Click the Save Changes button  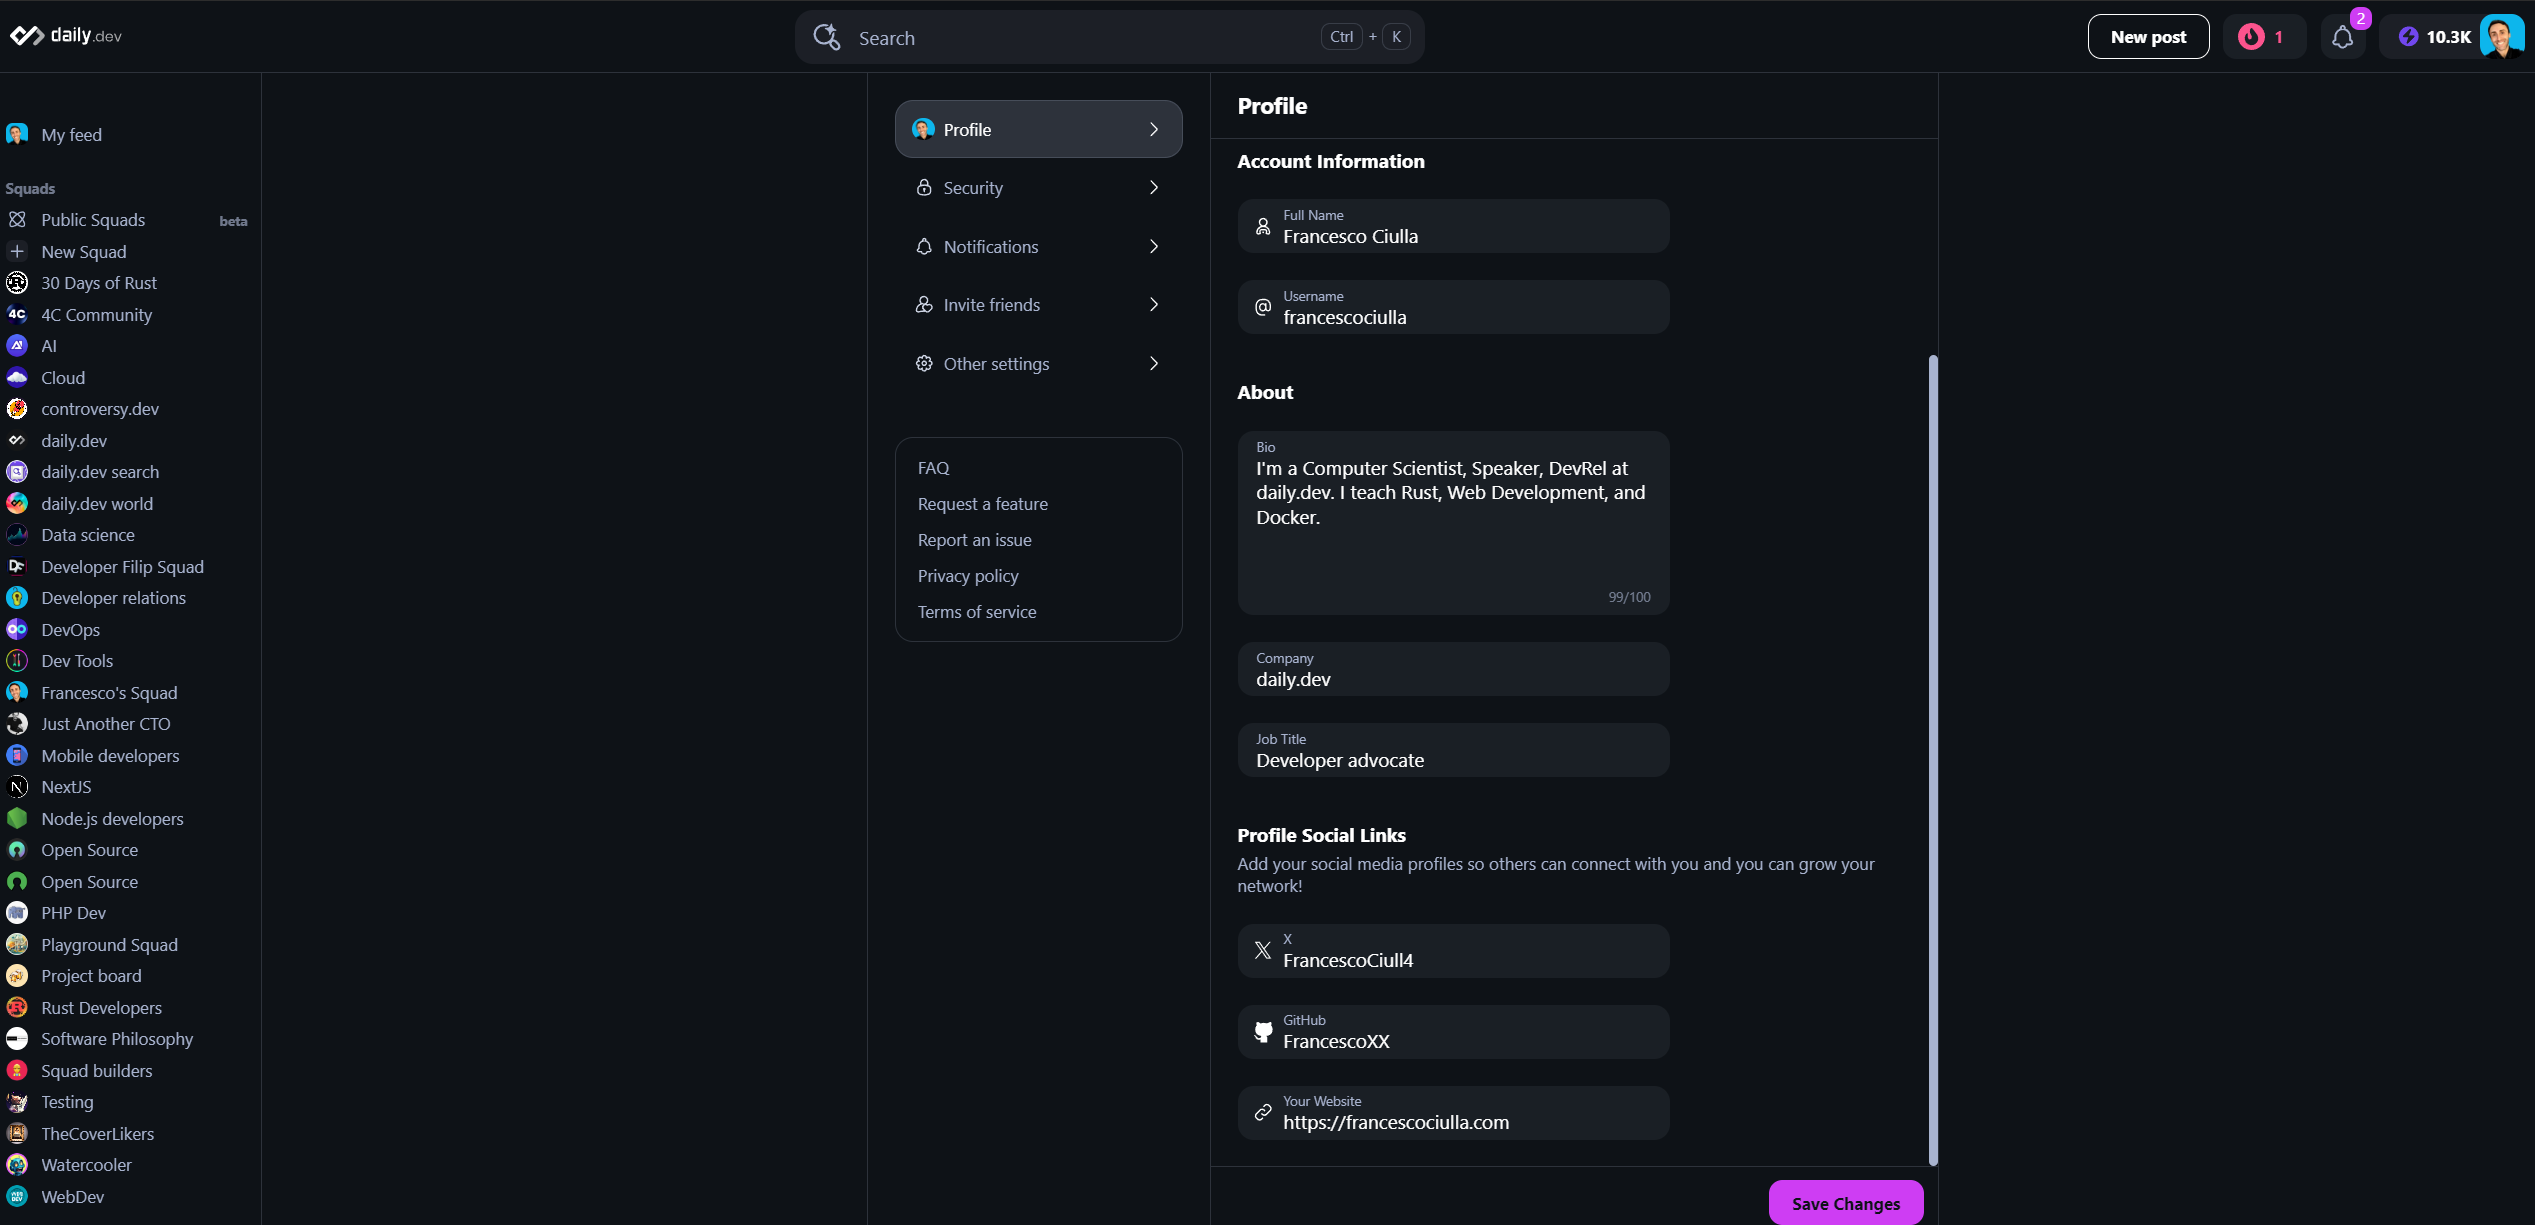click(1845, 1203)
